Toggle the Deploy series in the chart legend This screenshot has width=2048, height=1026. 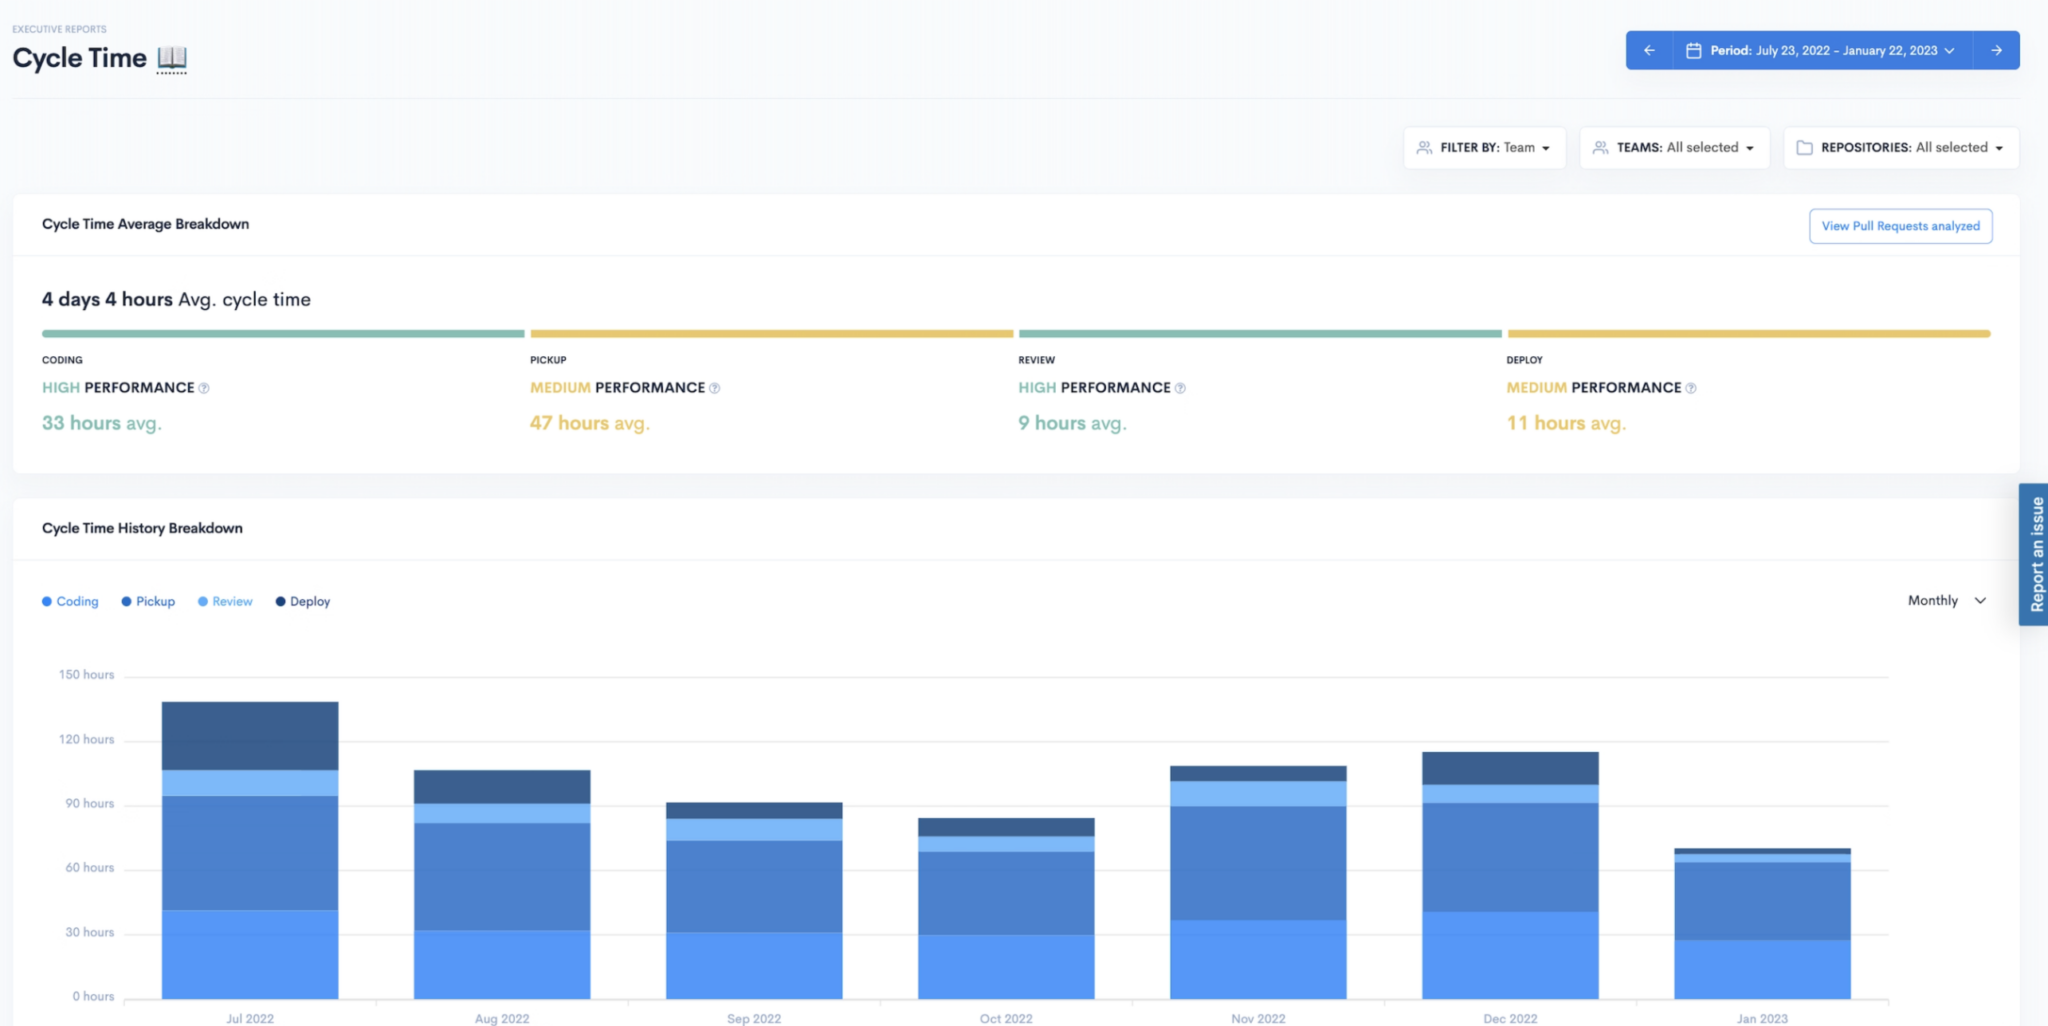(x=302, y=601)
